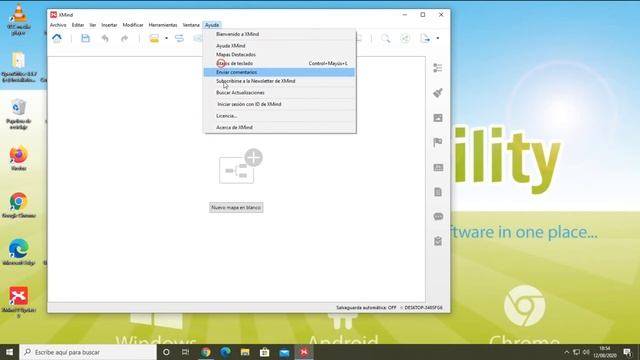640x360 pixels.
Task: Expand the arrow beside the yellow topic icon
Action: (166, 38)
